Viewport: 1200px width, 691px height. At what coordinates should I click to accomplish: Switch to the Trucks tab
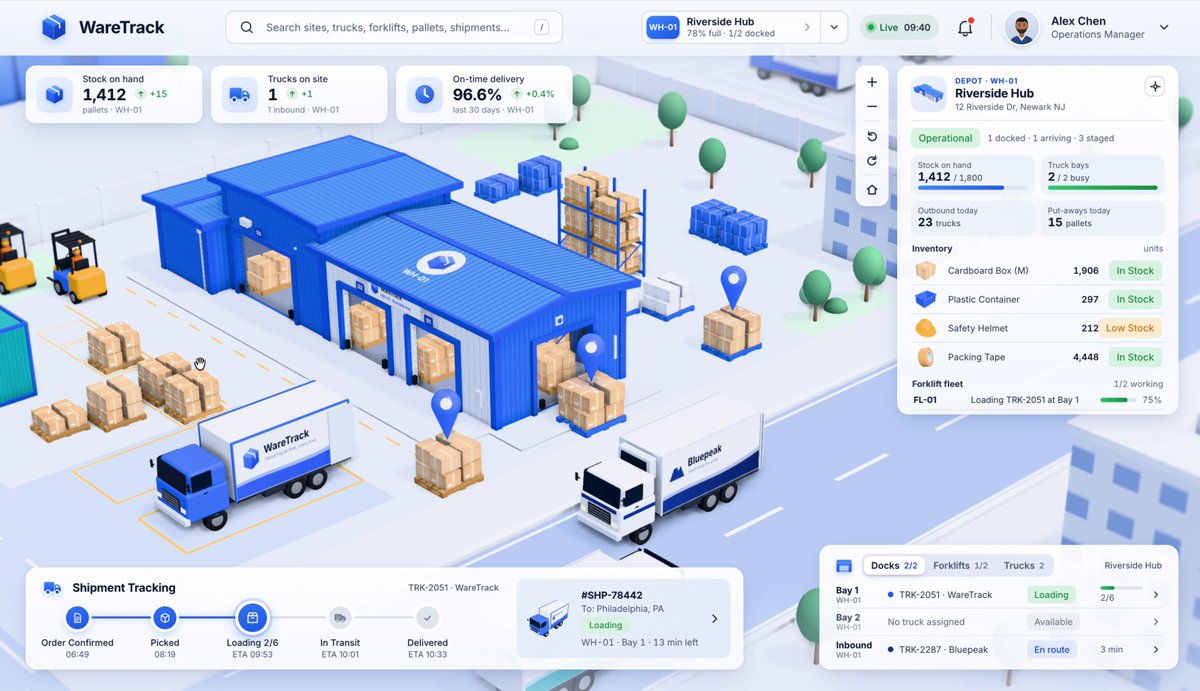click(x=1024, y=566)
